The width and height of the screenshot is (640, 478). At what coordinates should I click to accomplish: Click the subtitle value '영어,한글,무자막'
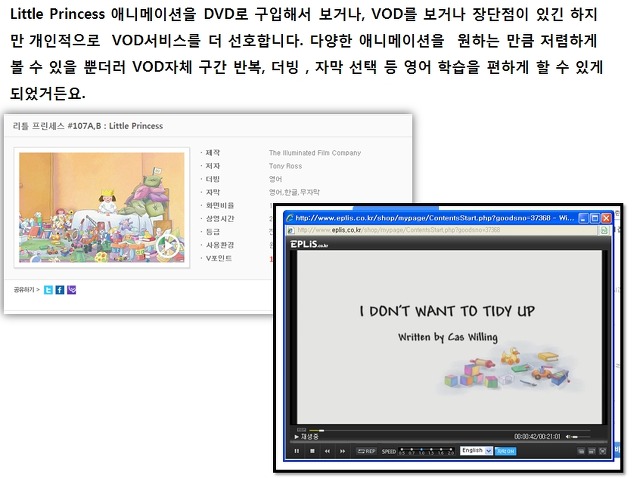click(x=294, y=192)
